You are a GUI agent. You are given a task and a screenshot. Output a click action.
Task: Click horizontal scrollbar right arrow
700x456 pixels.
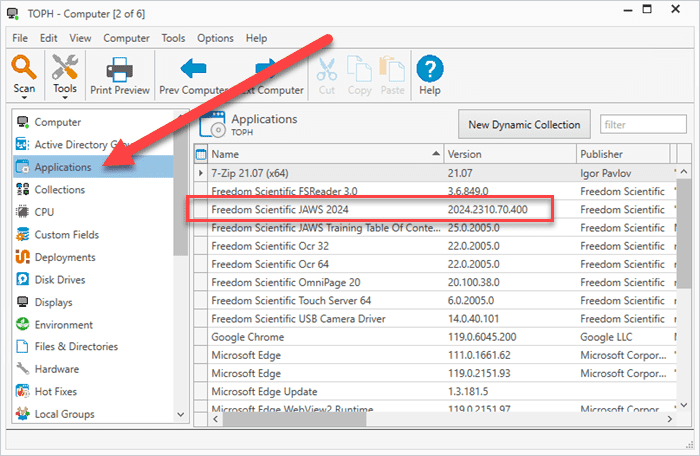pyautogui.click(x=670, y=419)
